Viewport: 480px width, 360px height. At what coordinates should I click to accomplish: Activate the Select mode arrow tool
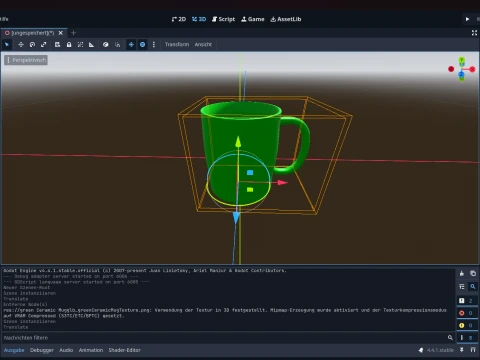[7, 44]
